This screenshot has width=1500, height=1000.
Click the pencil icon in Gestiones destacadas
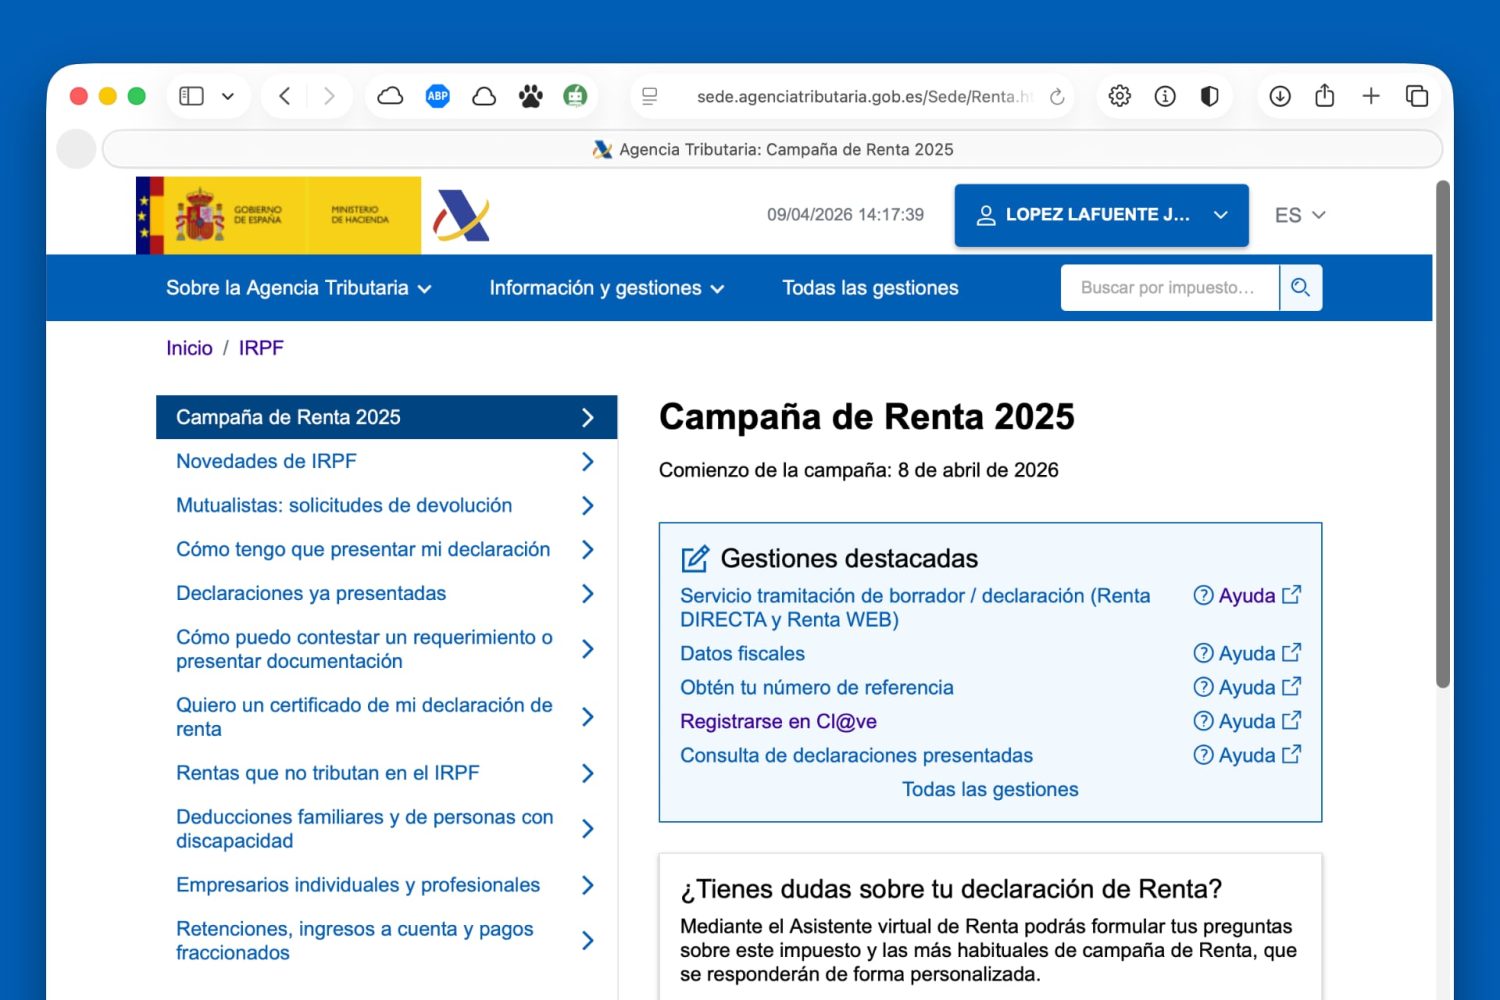pos(692,558)
